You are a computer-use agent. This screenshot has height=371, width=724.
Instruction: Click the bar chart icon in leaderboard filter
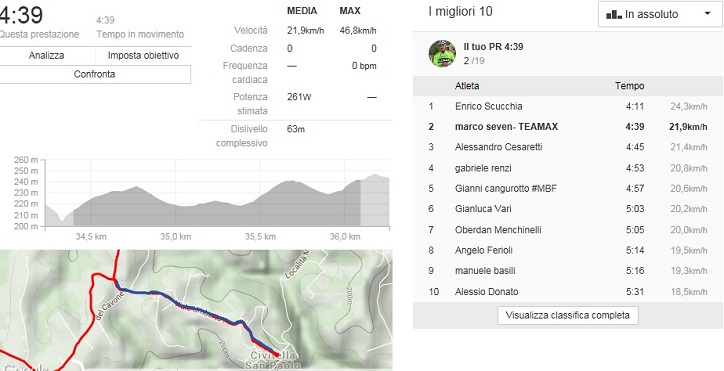(613, 15)
